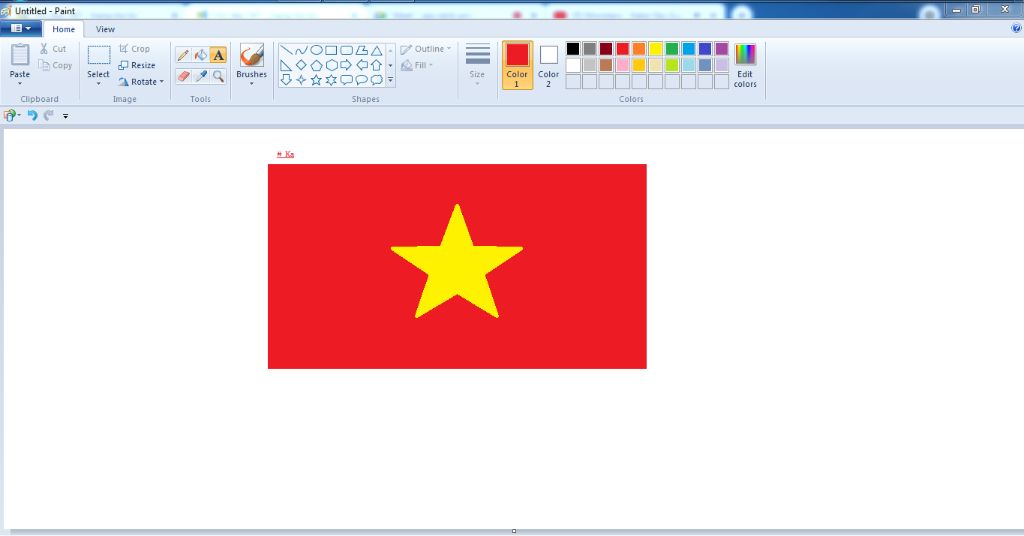The width and height of the screenshot is (1024, 536).
Task: Choose the Hexagon shape
Action: tap(331, 65)
